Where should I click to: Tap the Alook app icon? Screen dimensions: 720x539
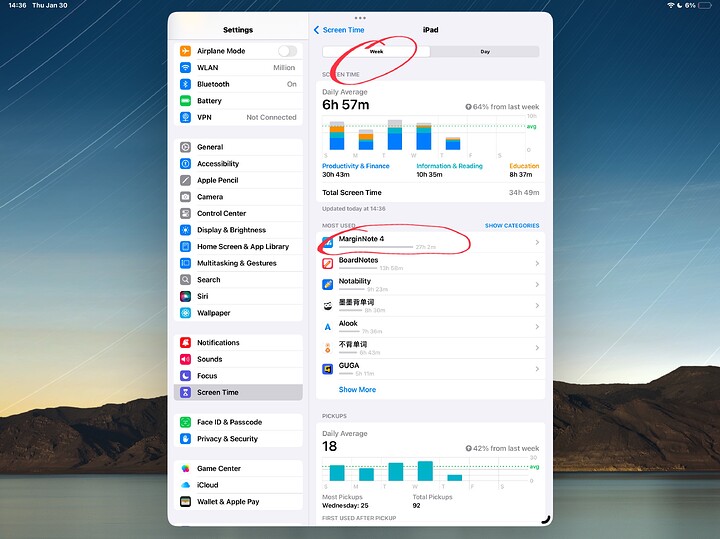tap(327, 327)
